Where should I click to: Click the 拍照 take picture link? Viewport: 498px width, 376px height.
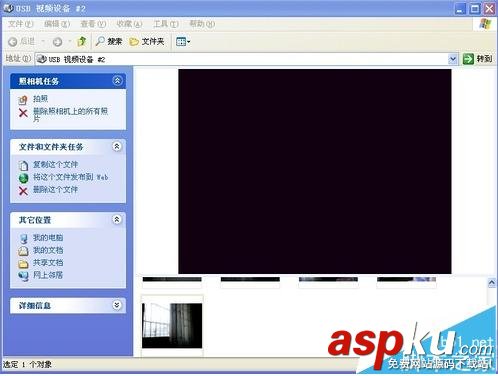(40, 99)
